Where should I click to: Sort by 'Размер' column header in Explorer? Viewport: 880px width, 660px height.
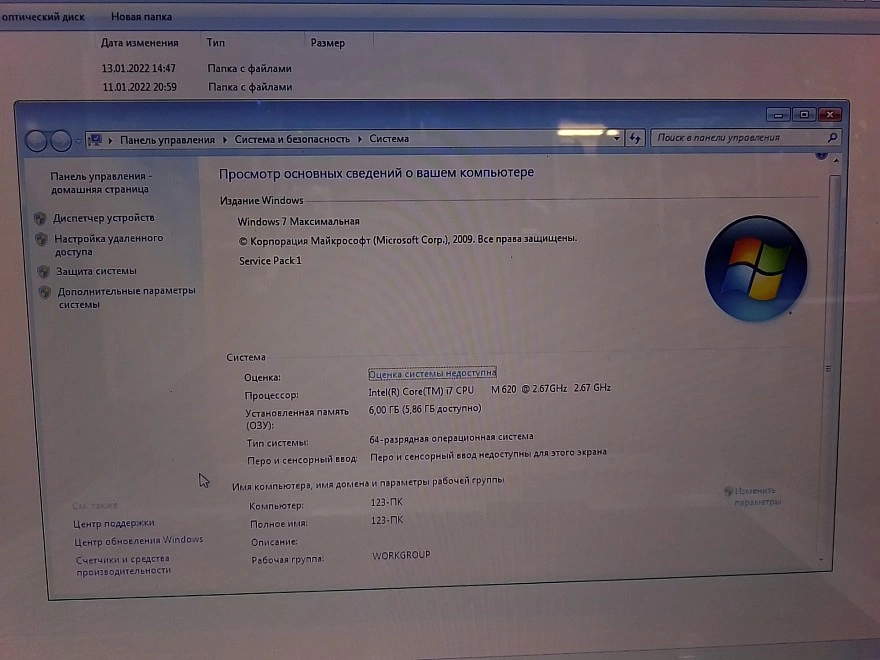tap(328, 43)
